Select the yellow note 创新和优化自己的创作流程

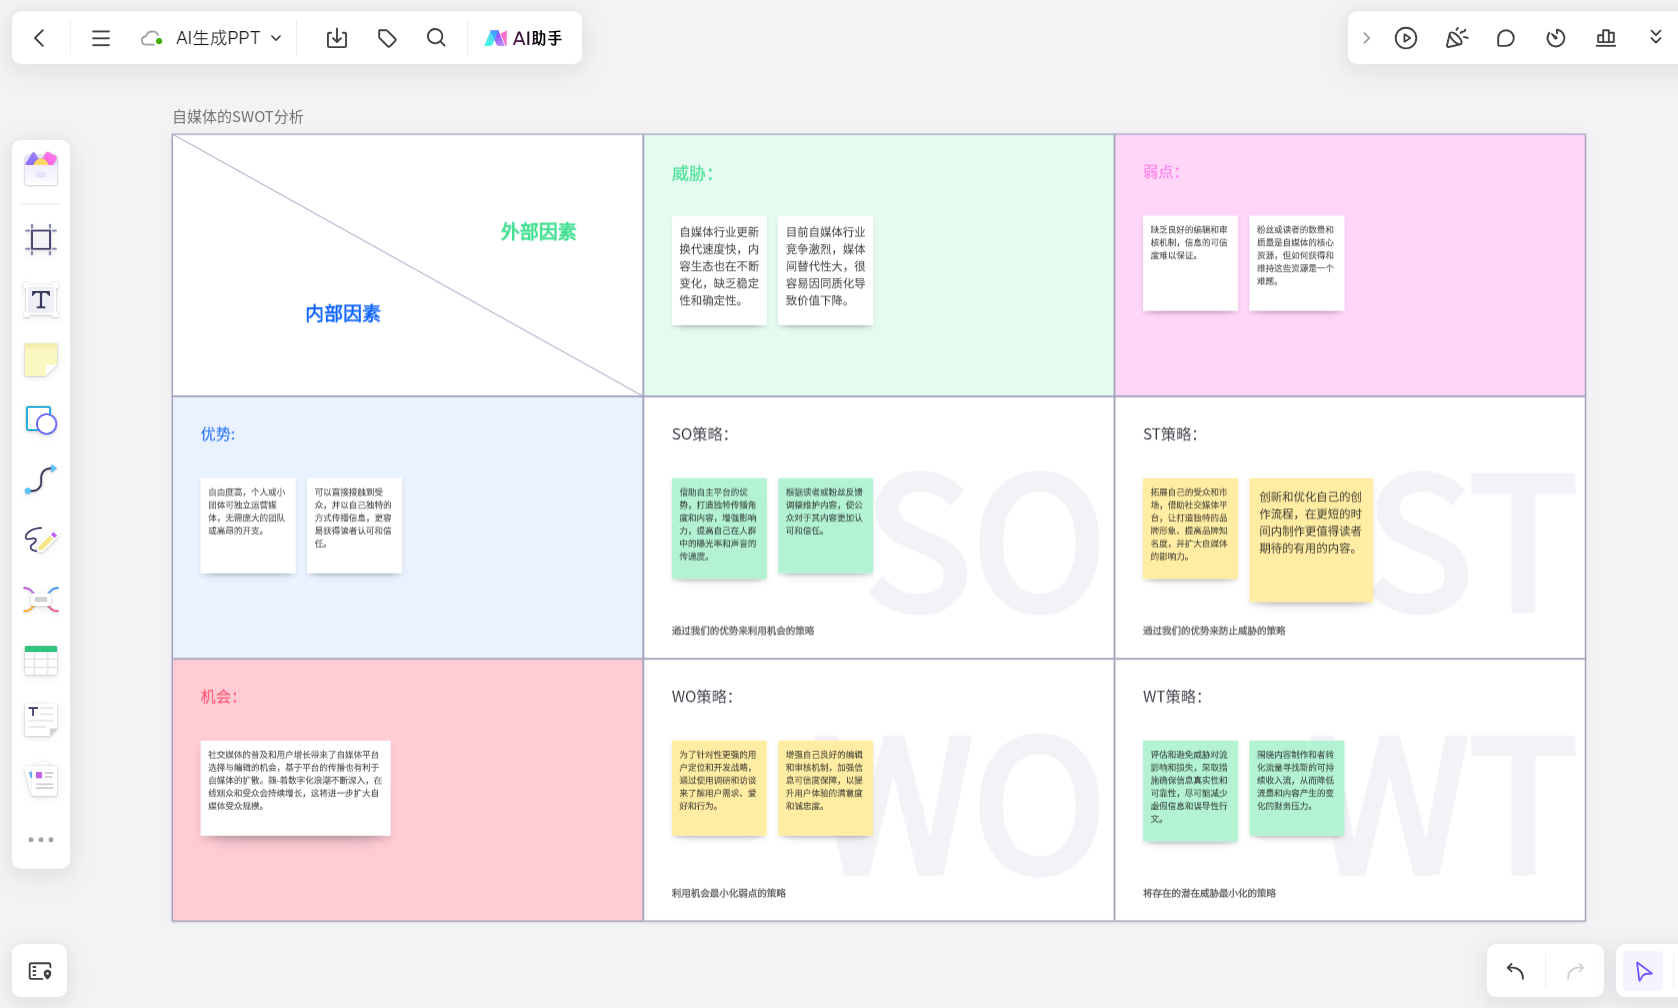1311,540
